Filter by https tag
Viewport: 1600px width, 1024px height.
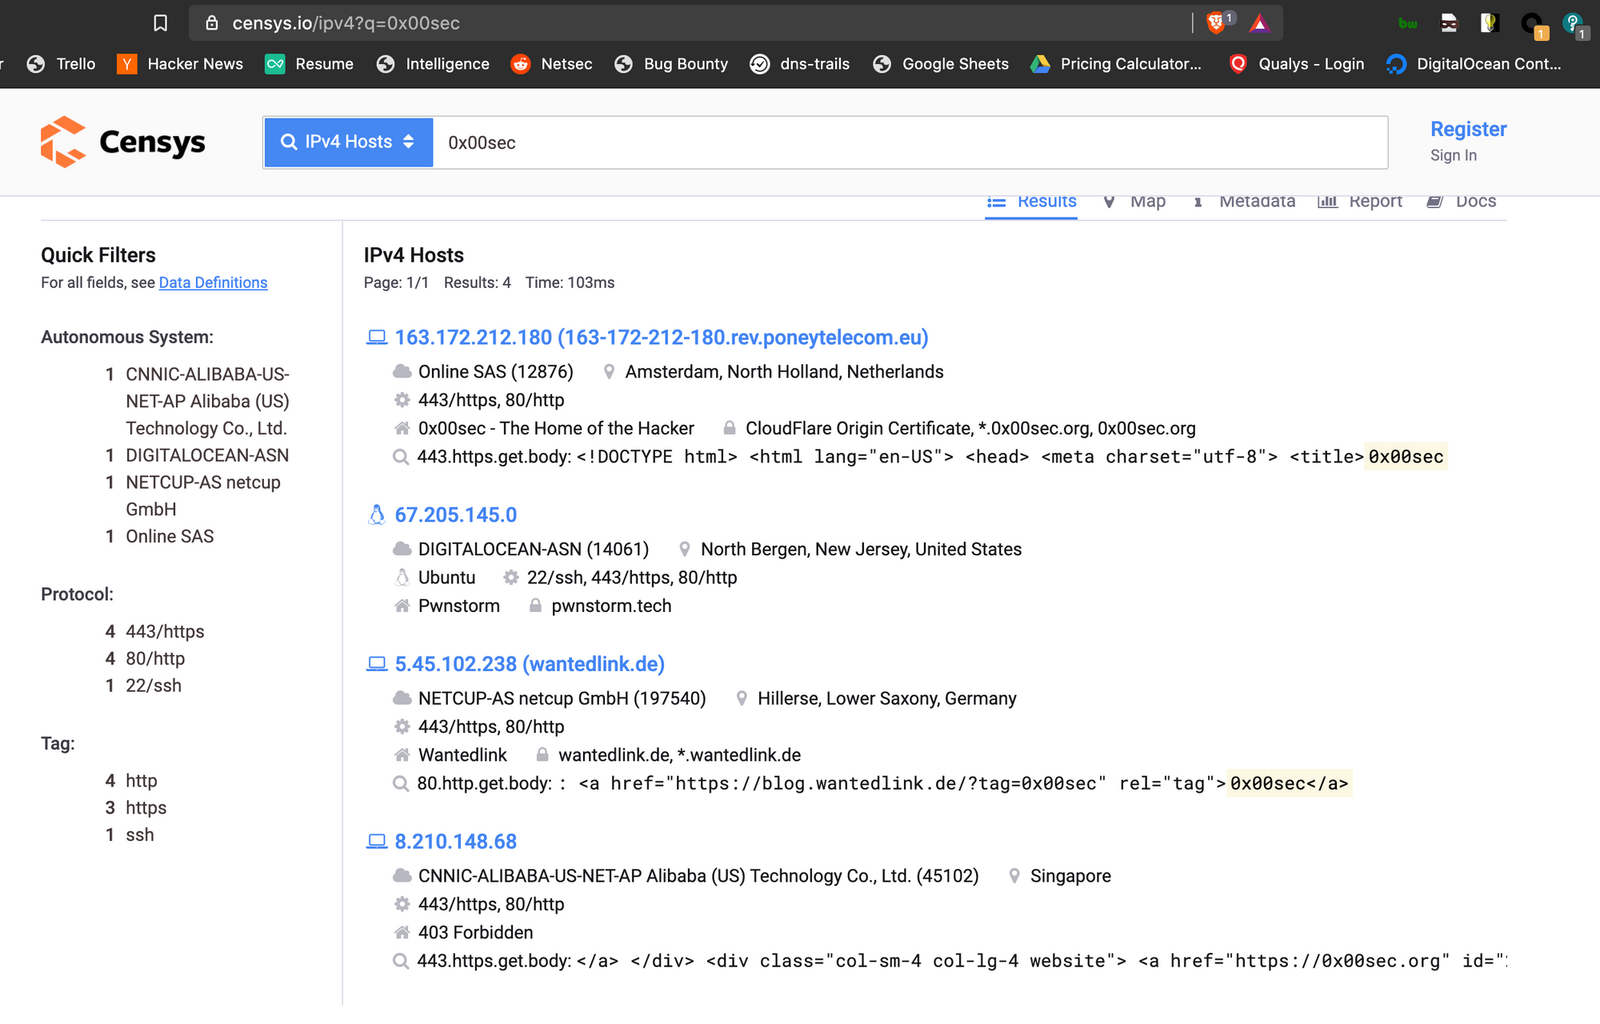click(146, 808)
